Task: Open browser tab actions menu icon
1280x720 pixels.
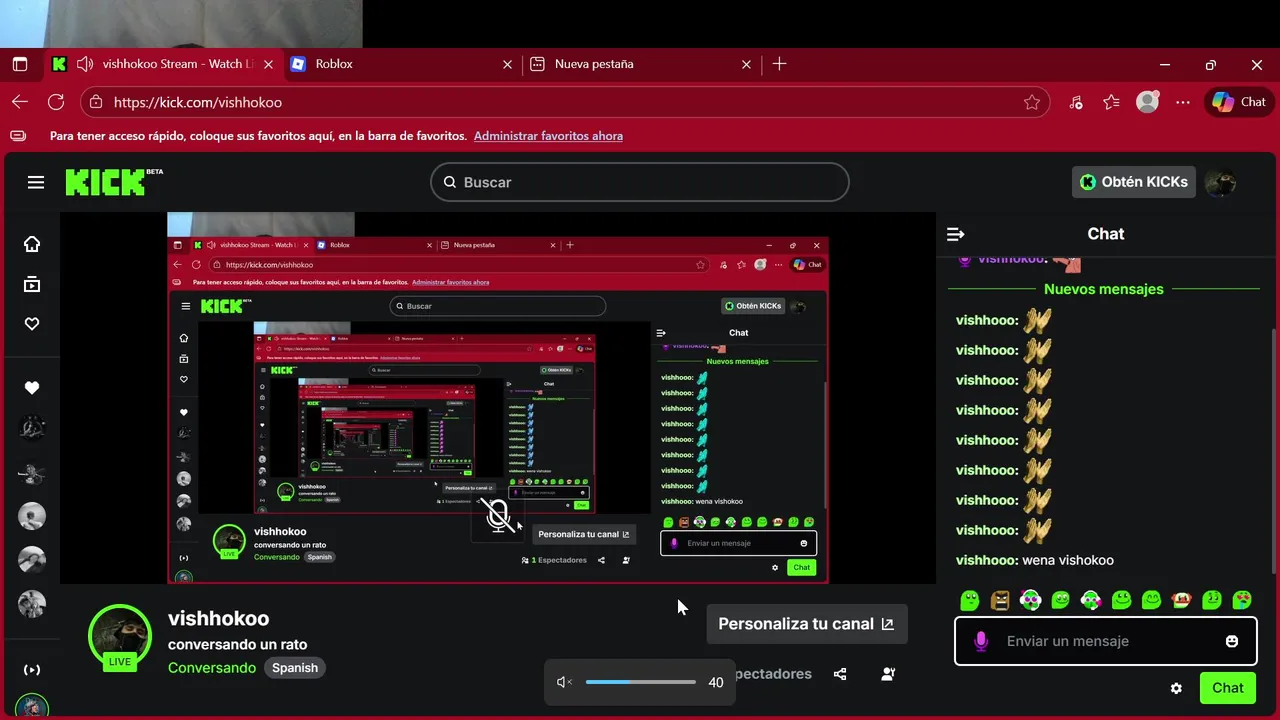Action: pyautogui.click(x=19, y=64)
